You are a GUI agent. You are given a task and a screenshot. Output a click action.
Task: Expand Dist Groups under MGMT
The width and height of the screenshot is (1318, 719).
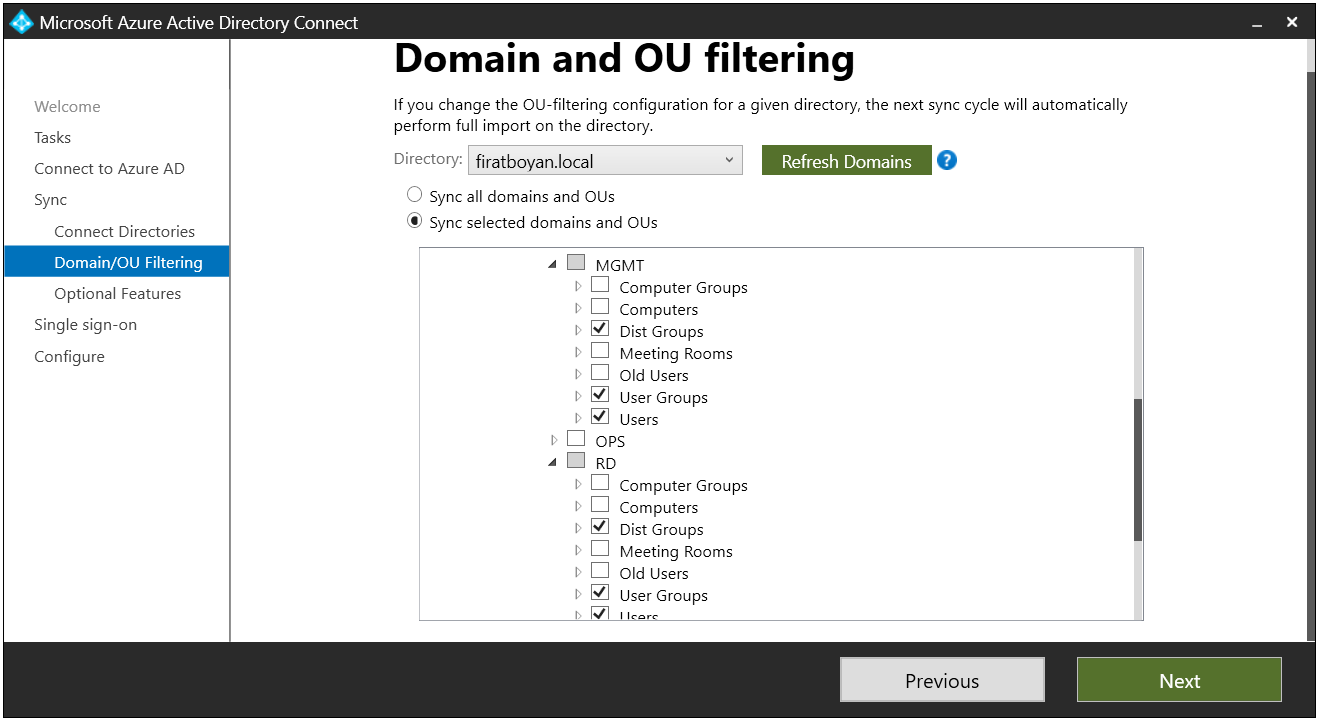click(577, 331)
